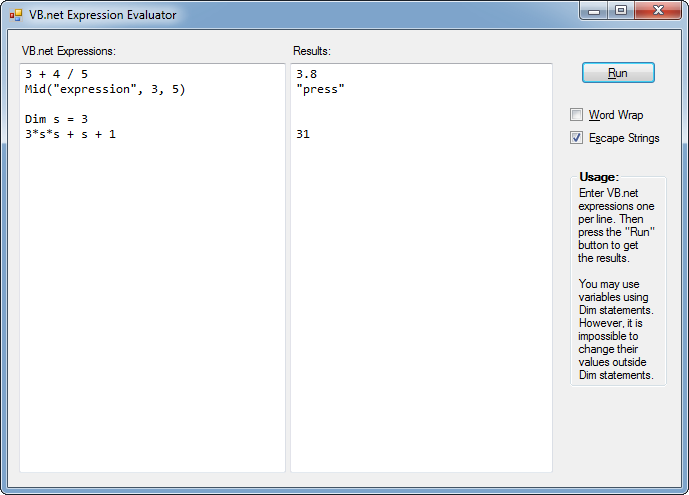This screenshot has width=689, height=495.
Task: Click the '3*s*s + s + 1' expression
Action: pos(70,134)
